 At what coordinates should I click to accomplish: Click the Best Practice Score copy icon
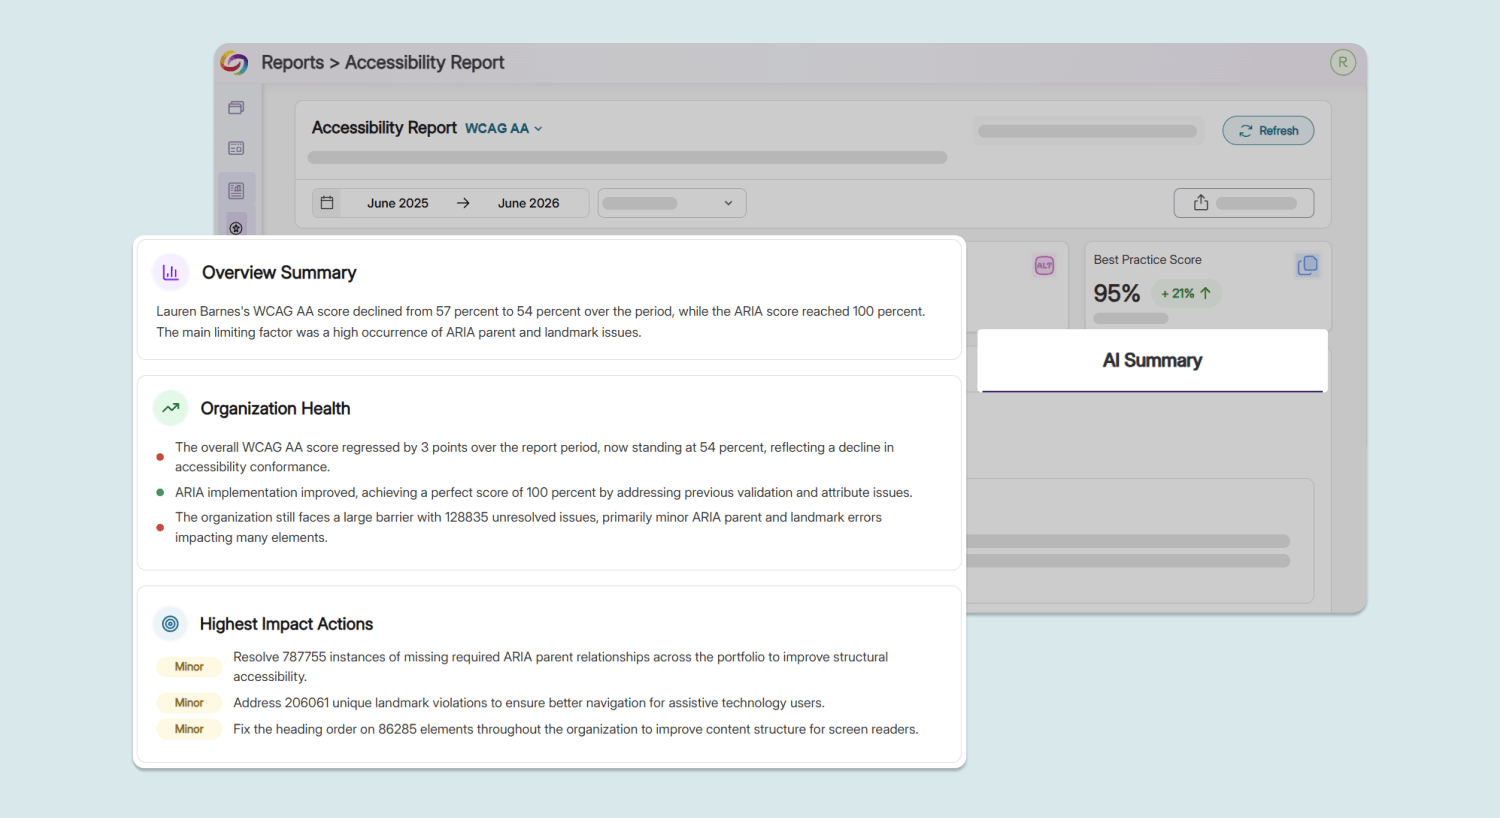point(1307,265)
